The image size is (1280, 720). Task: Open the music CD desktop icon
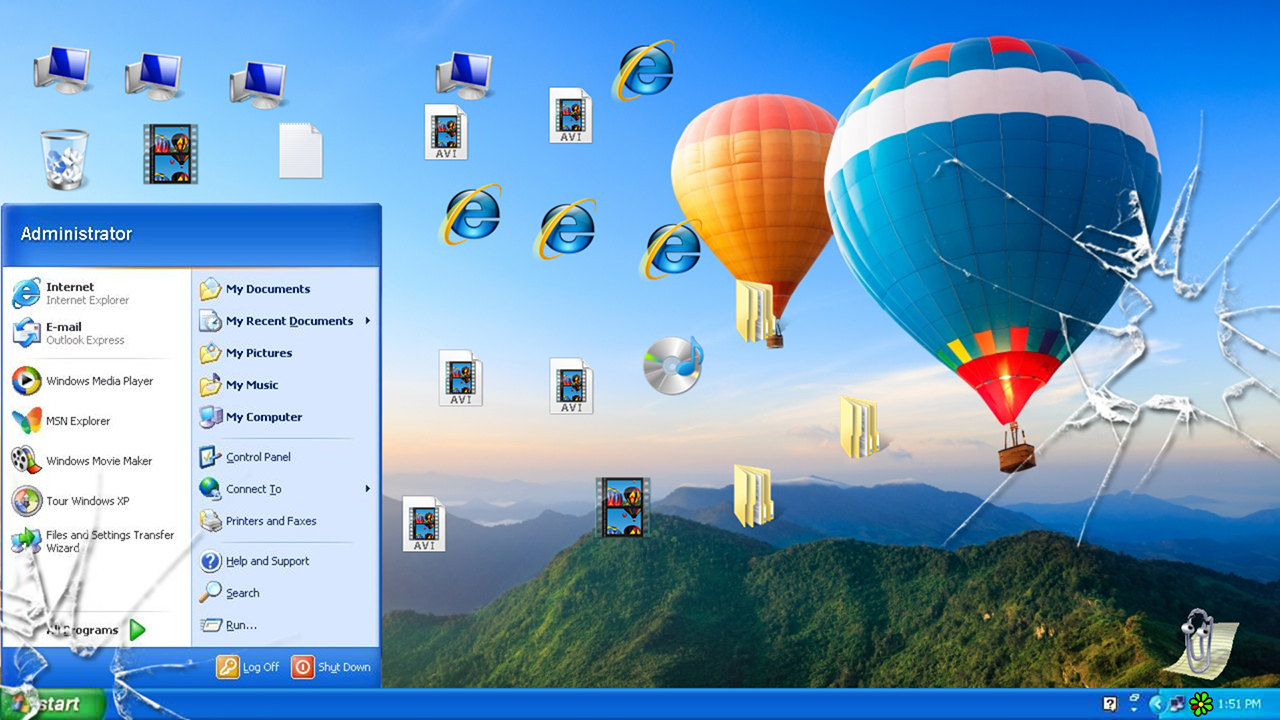672,365
